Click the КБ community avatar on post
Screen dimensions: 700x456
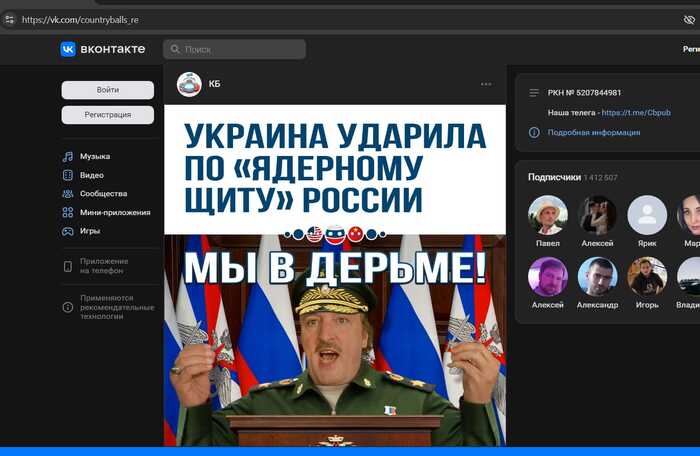(189, 84)
